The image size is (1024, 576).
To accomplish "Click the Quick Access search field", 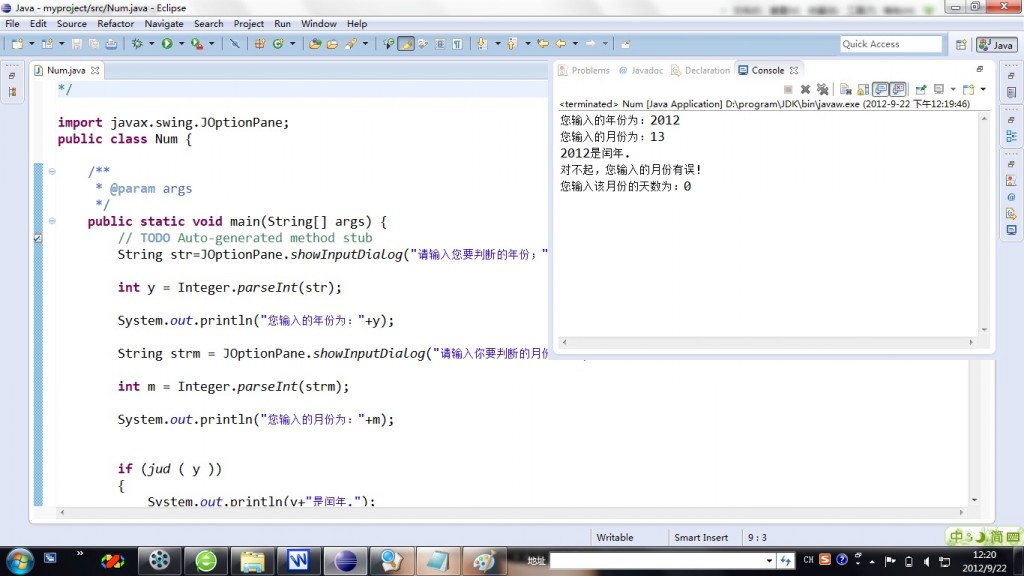I will coord(891,44).
